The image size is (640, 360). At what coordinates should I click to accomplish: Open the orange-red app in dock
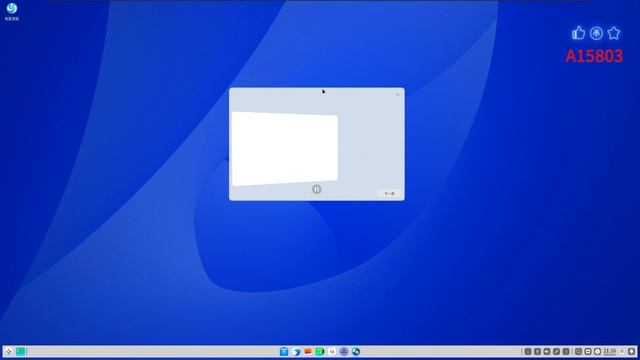click(x=308, y=351)
